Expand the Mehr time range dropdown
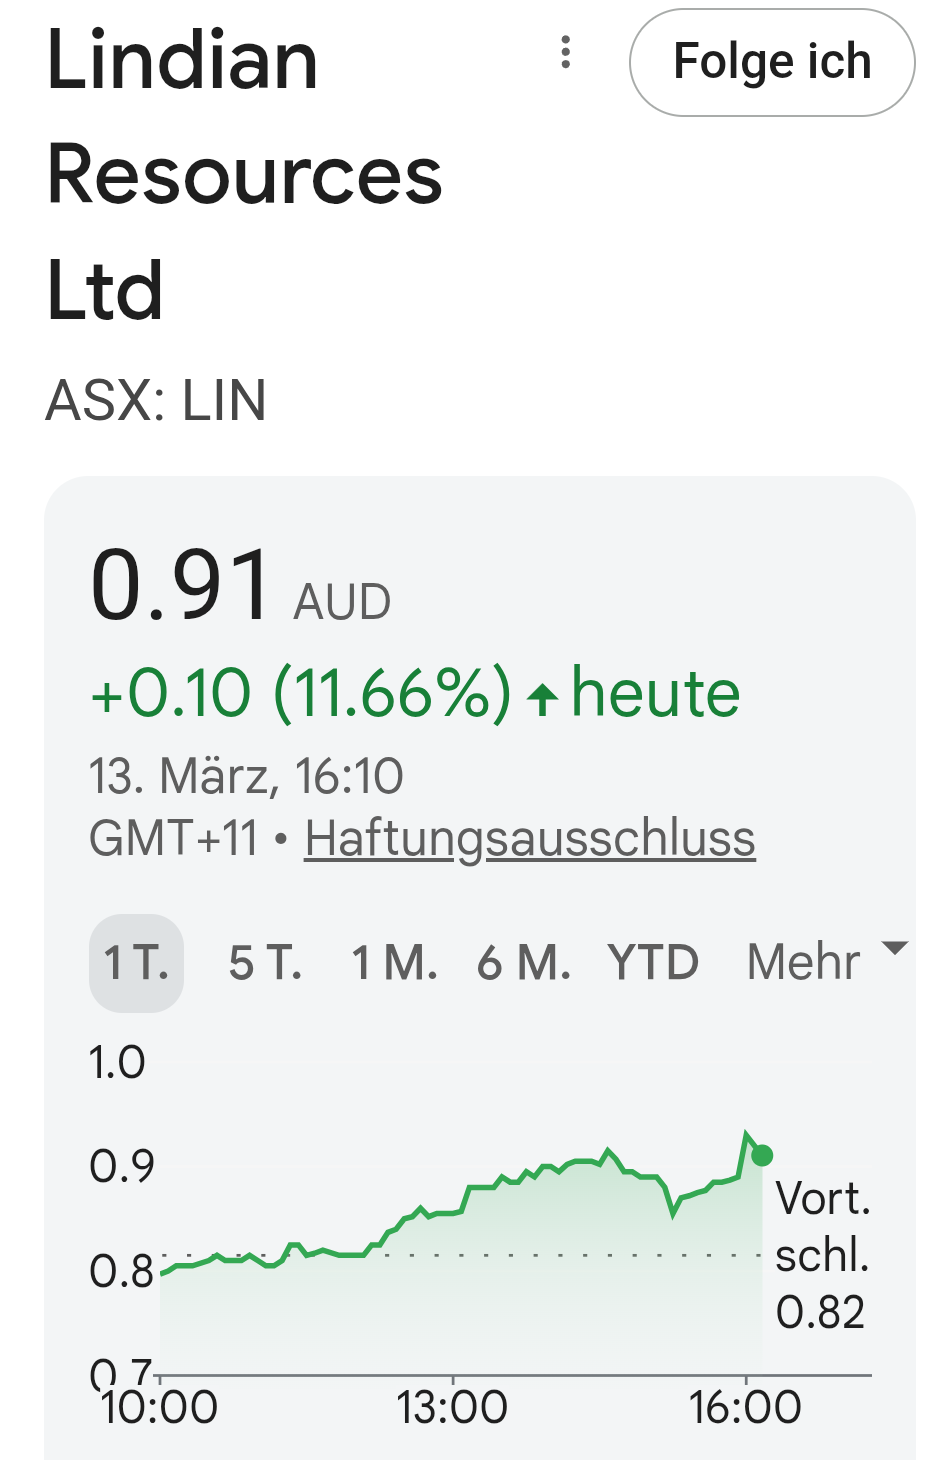Viewport: 948px width, 1460px height. point(804,963)
